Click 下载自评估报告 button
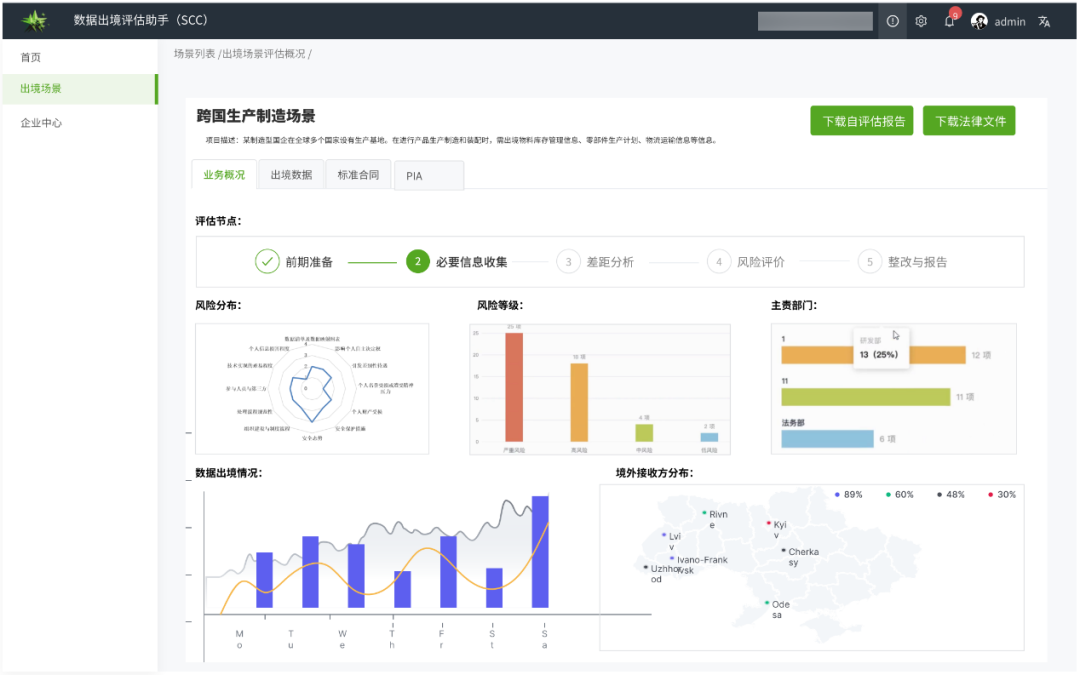1080x675 pixels. coord(861,119)
